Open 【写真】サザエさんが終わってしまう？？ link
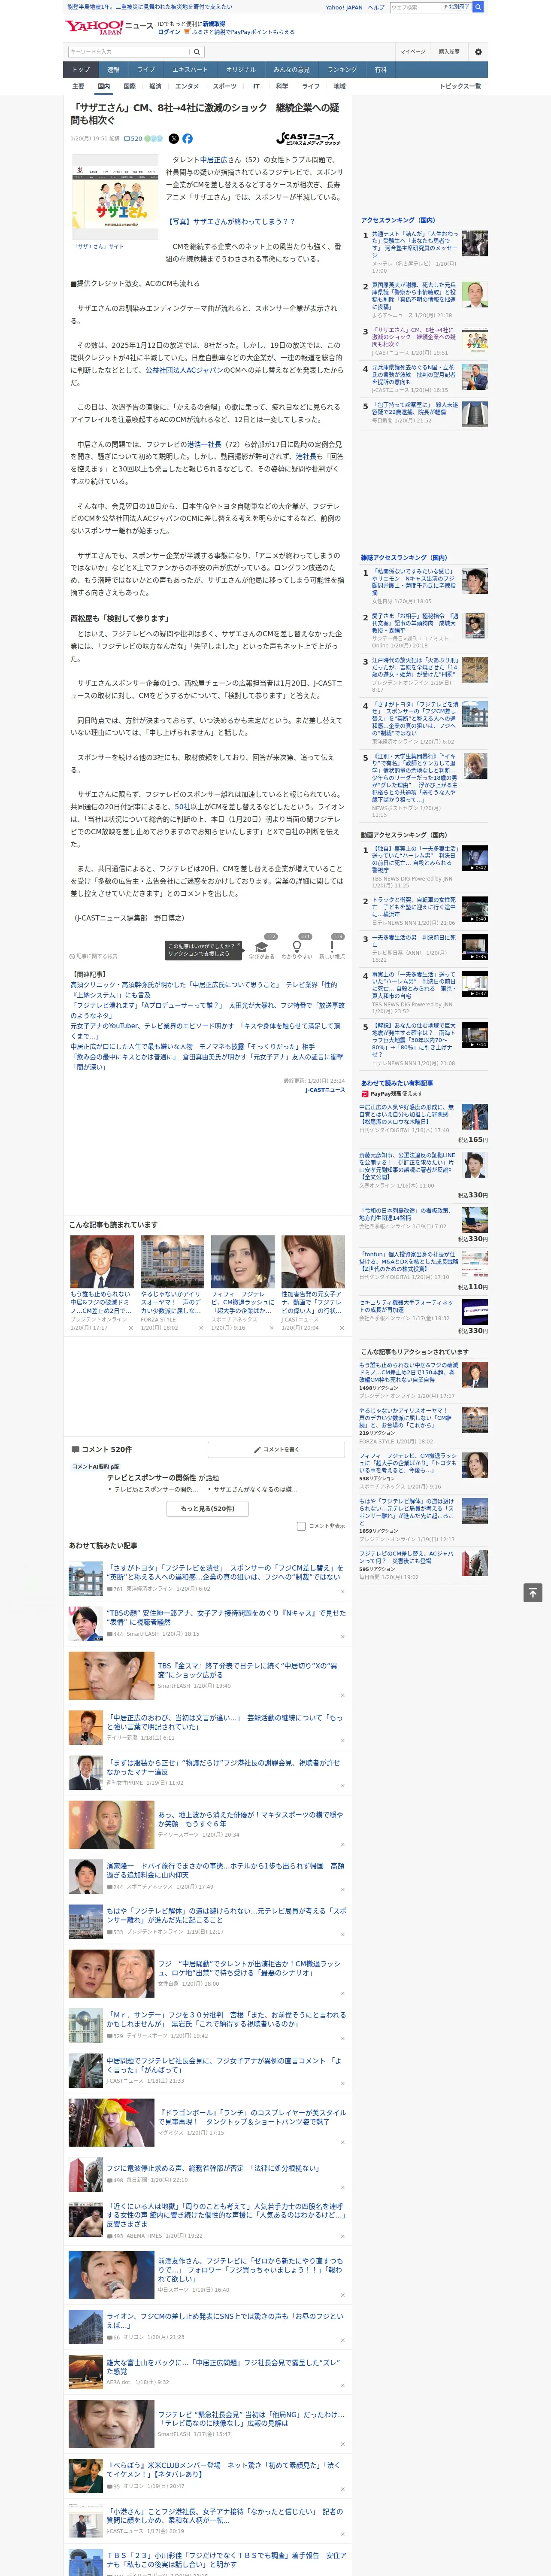551x2576 pixels. tap(230, 221)
